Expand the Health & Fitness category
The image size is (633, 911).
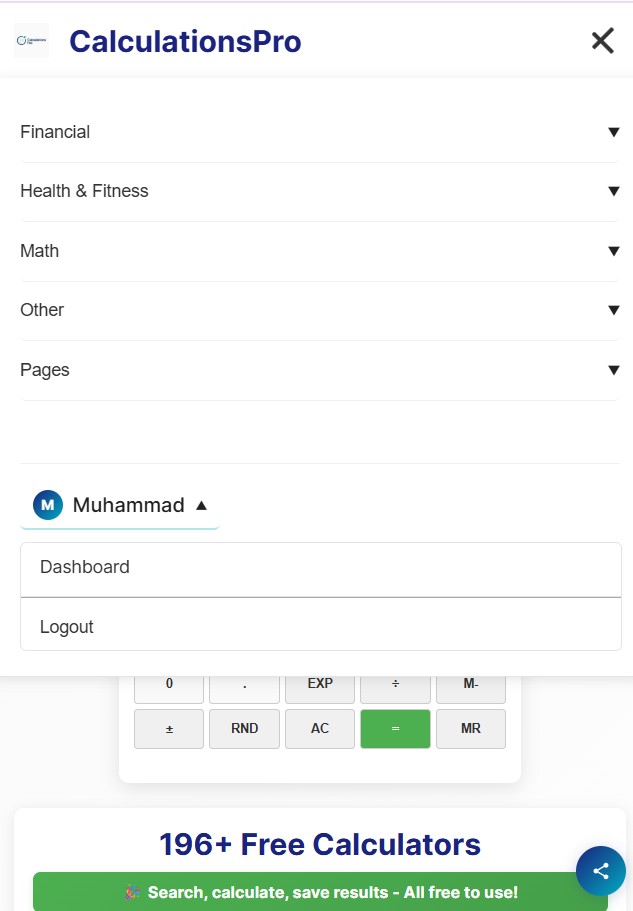84,191
